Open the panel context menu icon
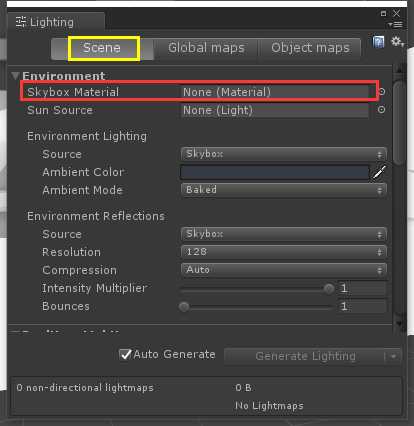This screenshot has height=426, width=414. (396, 25)
